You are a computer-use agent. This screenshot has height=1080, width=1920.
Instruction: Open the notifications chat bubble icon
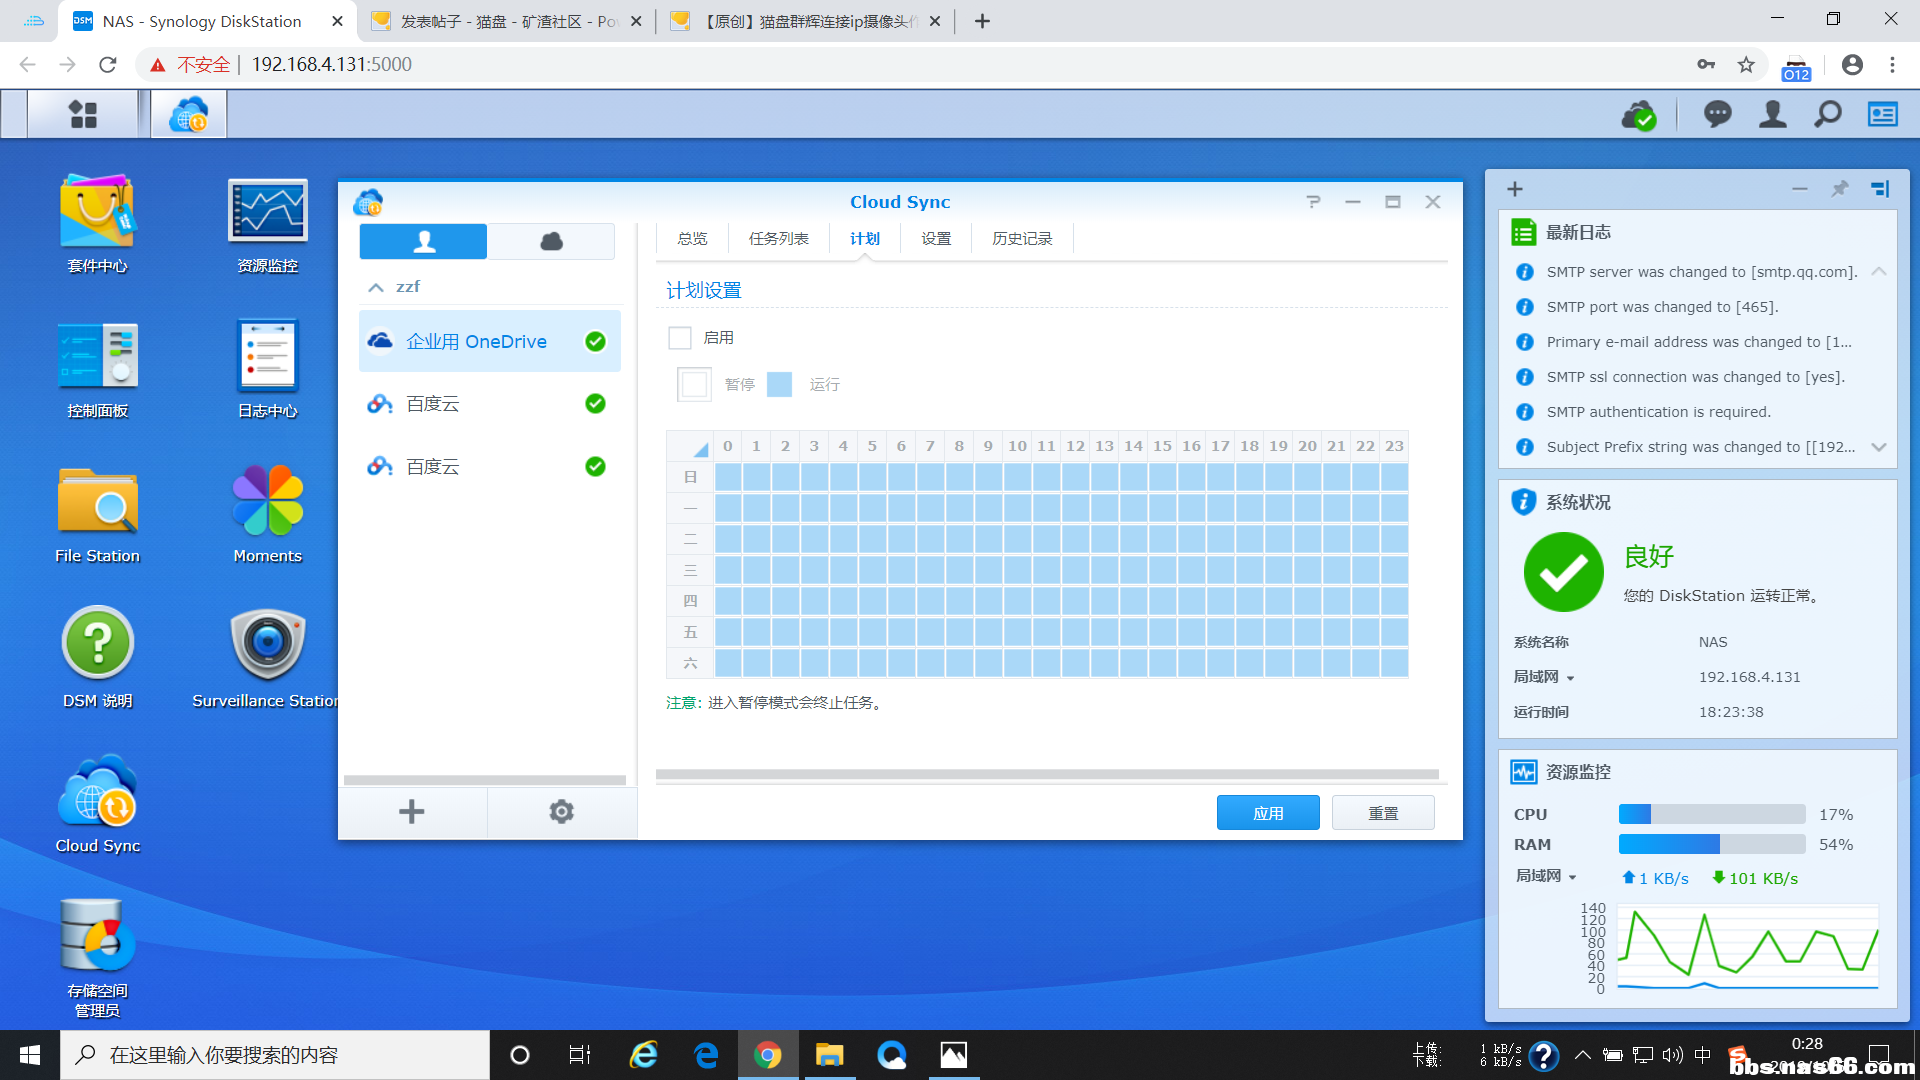click(1717, 115)
